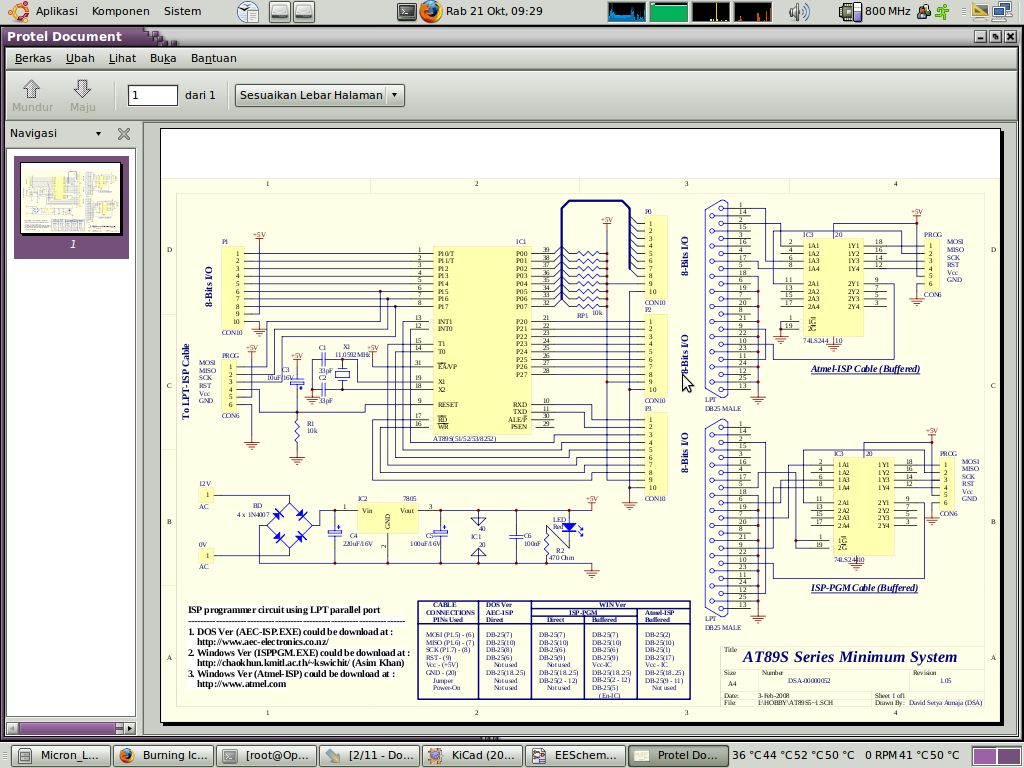Click the yellow display tray icon

980,11
